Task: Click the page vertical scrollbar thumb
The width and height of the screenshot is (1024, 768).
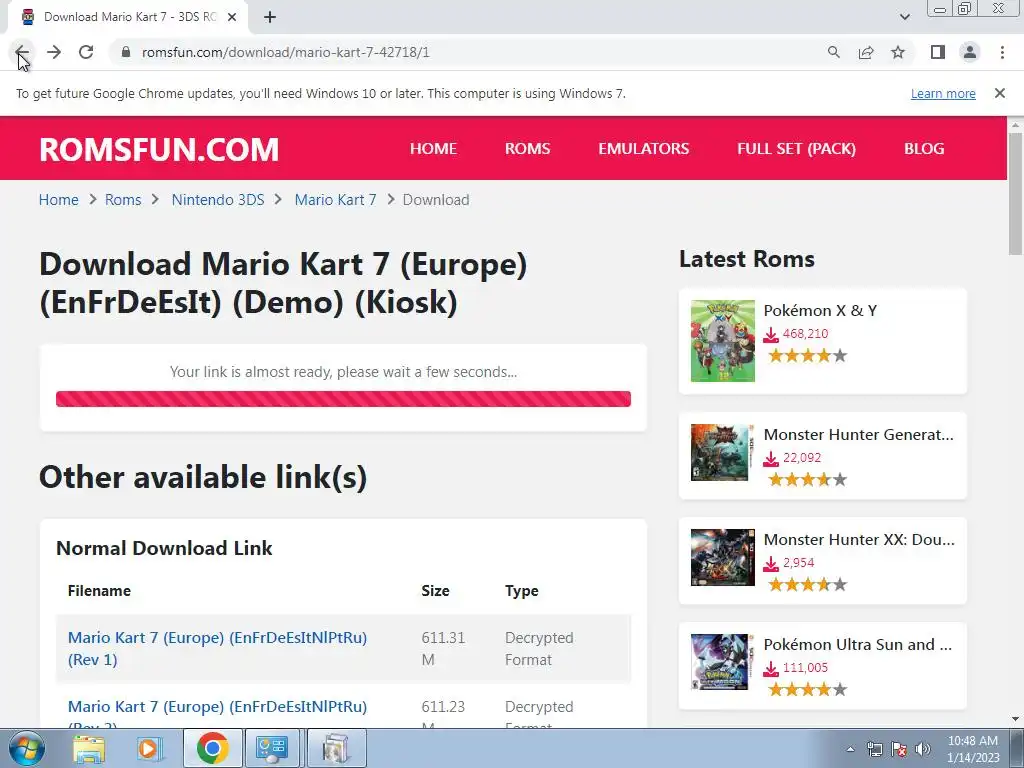Action: (x=1015, y=193)
